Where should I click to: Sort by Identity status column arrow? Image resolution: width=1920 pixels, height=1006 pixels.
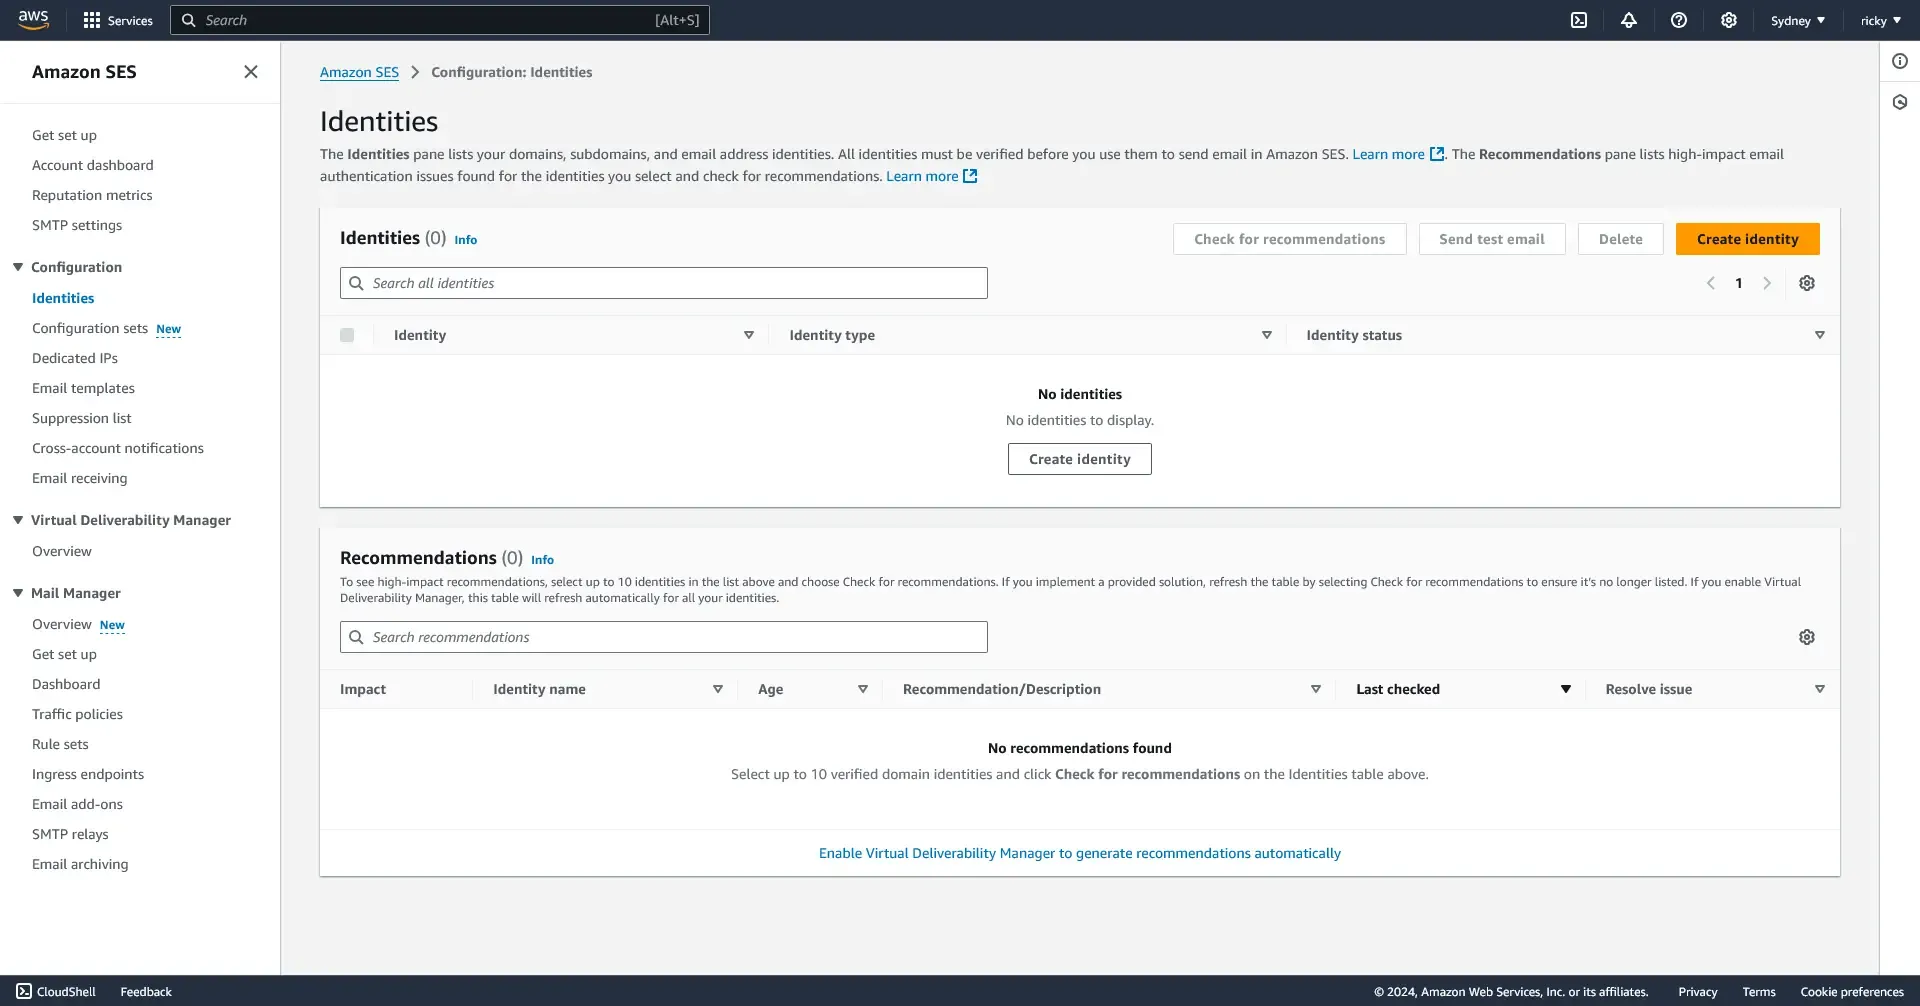tap(1820, 335)
